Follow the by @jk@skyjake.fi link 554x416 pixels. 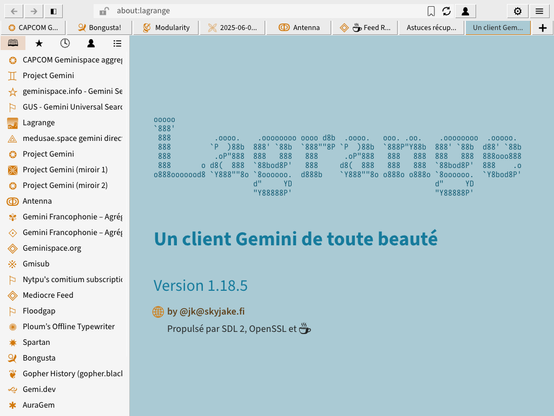pyautogui.click(x=206, y=311)
